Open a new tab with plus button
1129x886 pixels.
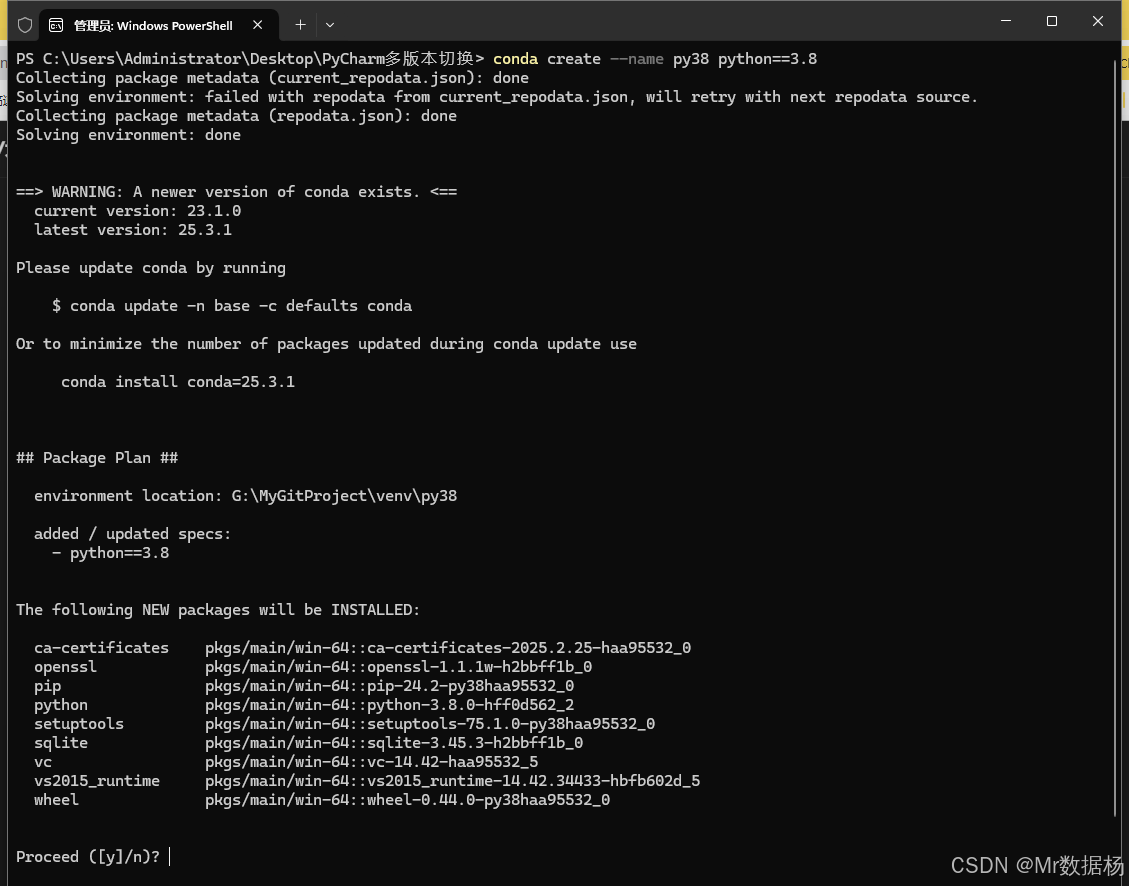click(300, 25)
